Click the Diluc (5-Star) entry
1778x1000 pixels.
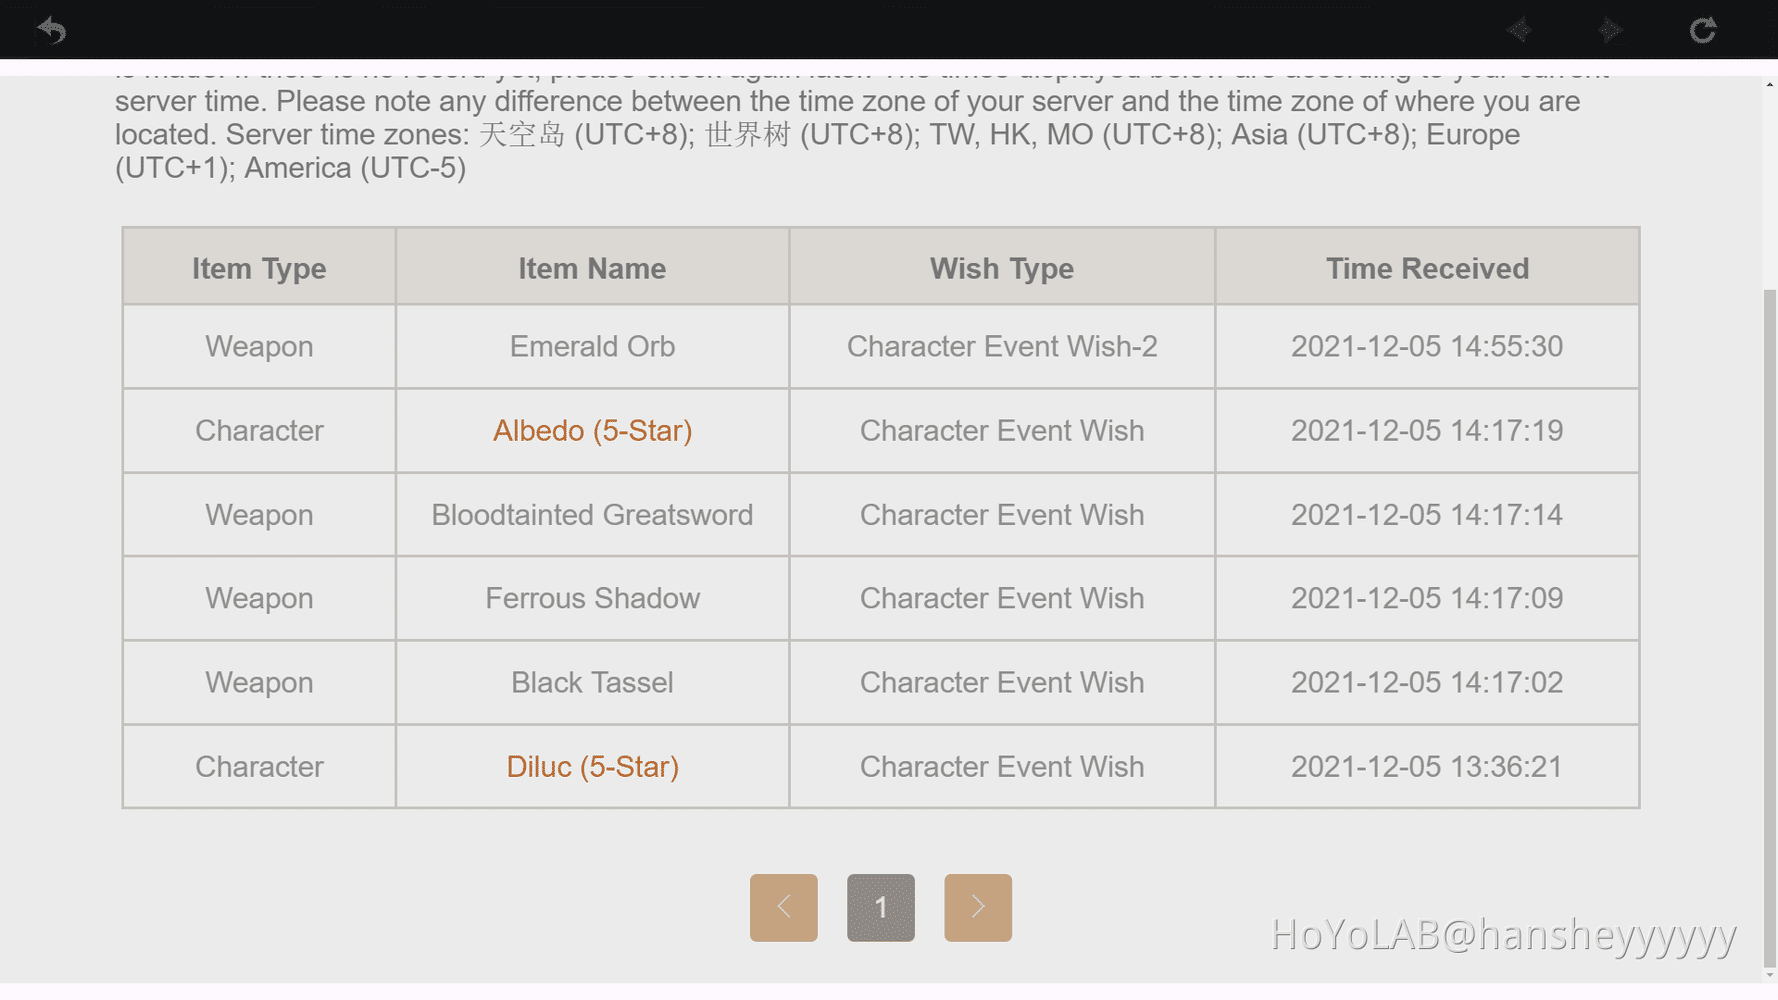(592, 766)
